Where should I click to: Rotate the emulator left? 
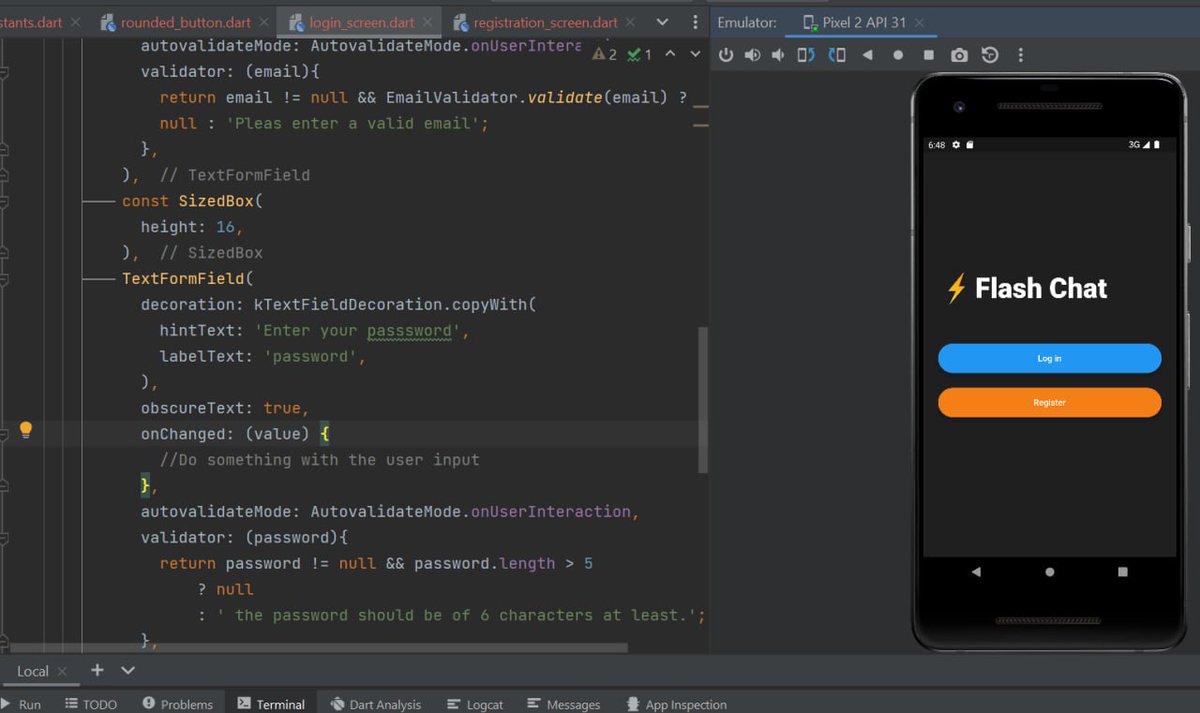(806, 55)
